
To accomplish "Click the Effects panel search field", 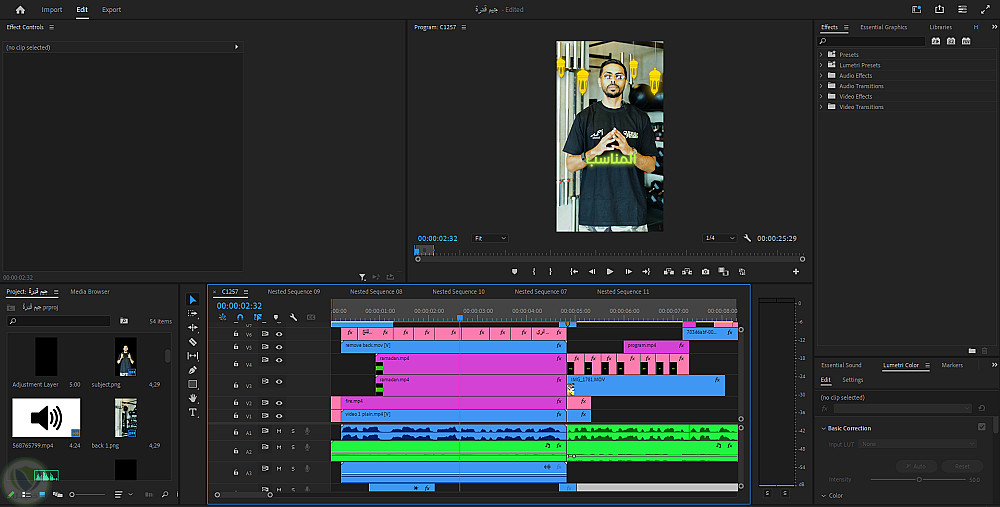I will coord(870,41).
